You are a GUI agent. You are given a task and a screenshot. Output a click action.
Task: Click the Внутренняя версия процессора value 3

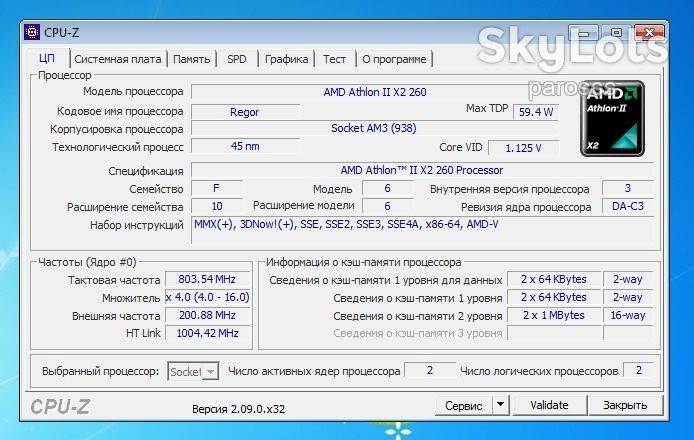[628, 189]
